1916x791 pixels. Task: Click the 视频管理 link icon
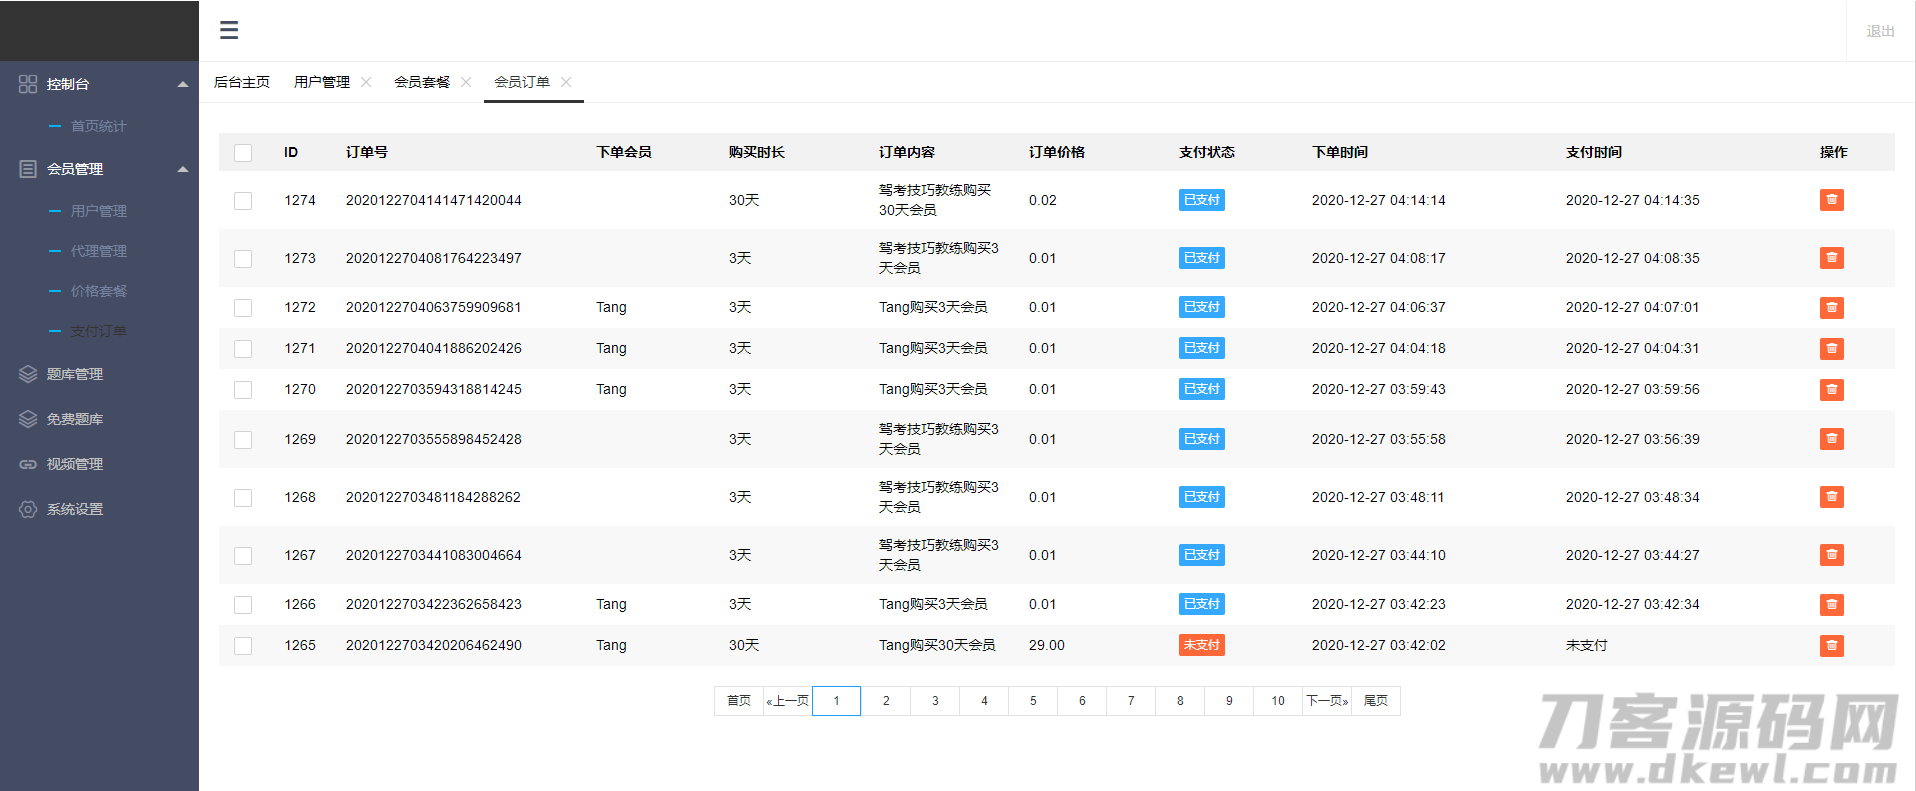click(x=28, y=464)
